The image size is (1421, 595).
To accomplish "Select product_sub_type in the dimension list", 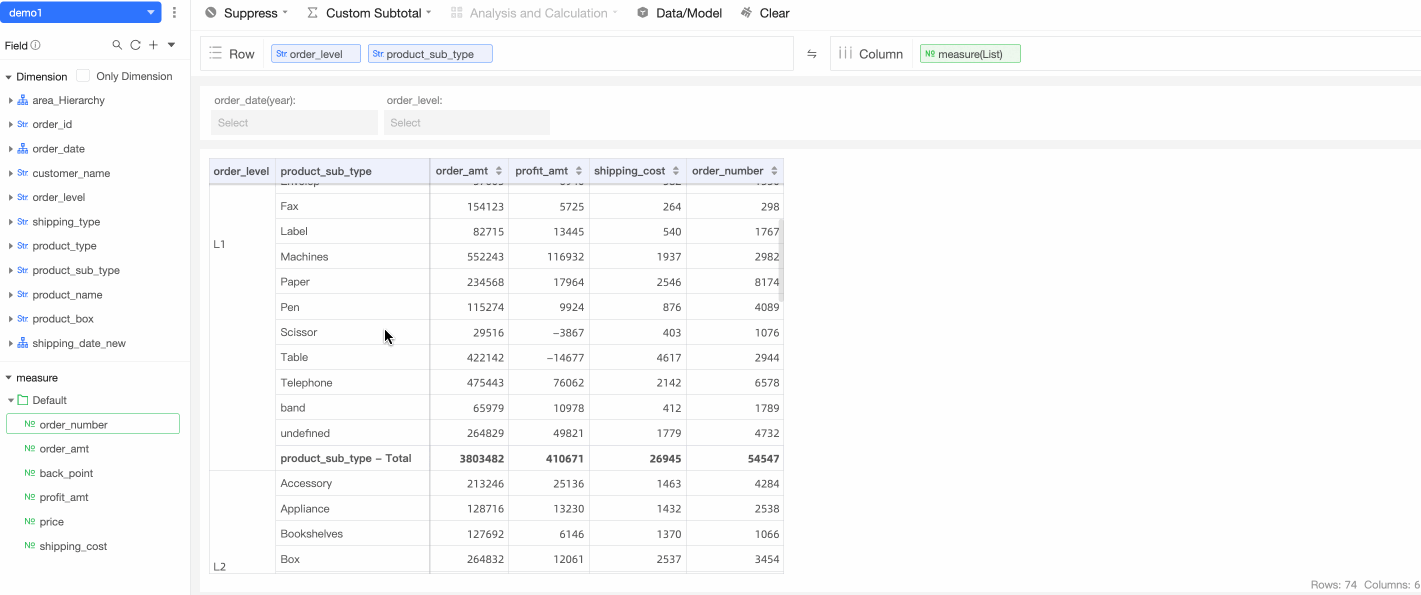I will [x=76, y=270].
